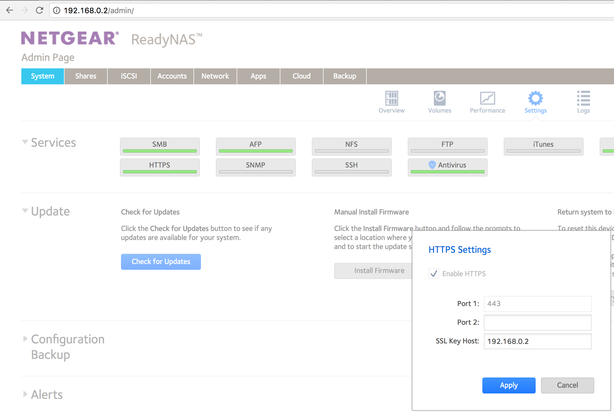Click the 'Manual Install Firmware' heading
Screen dimensions: 614x416
(x=371, y=212)
